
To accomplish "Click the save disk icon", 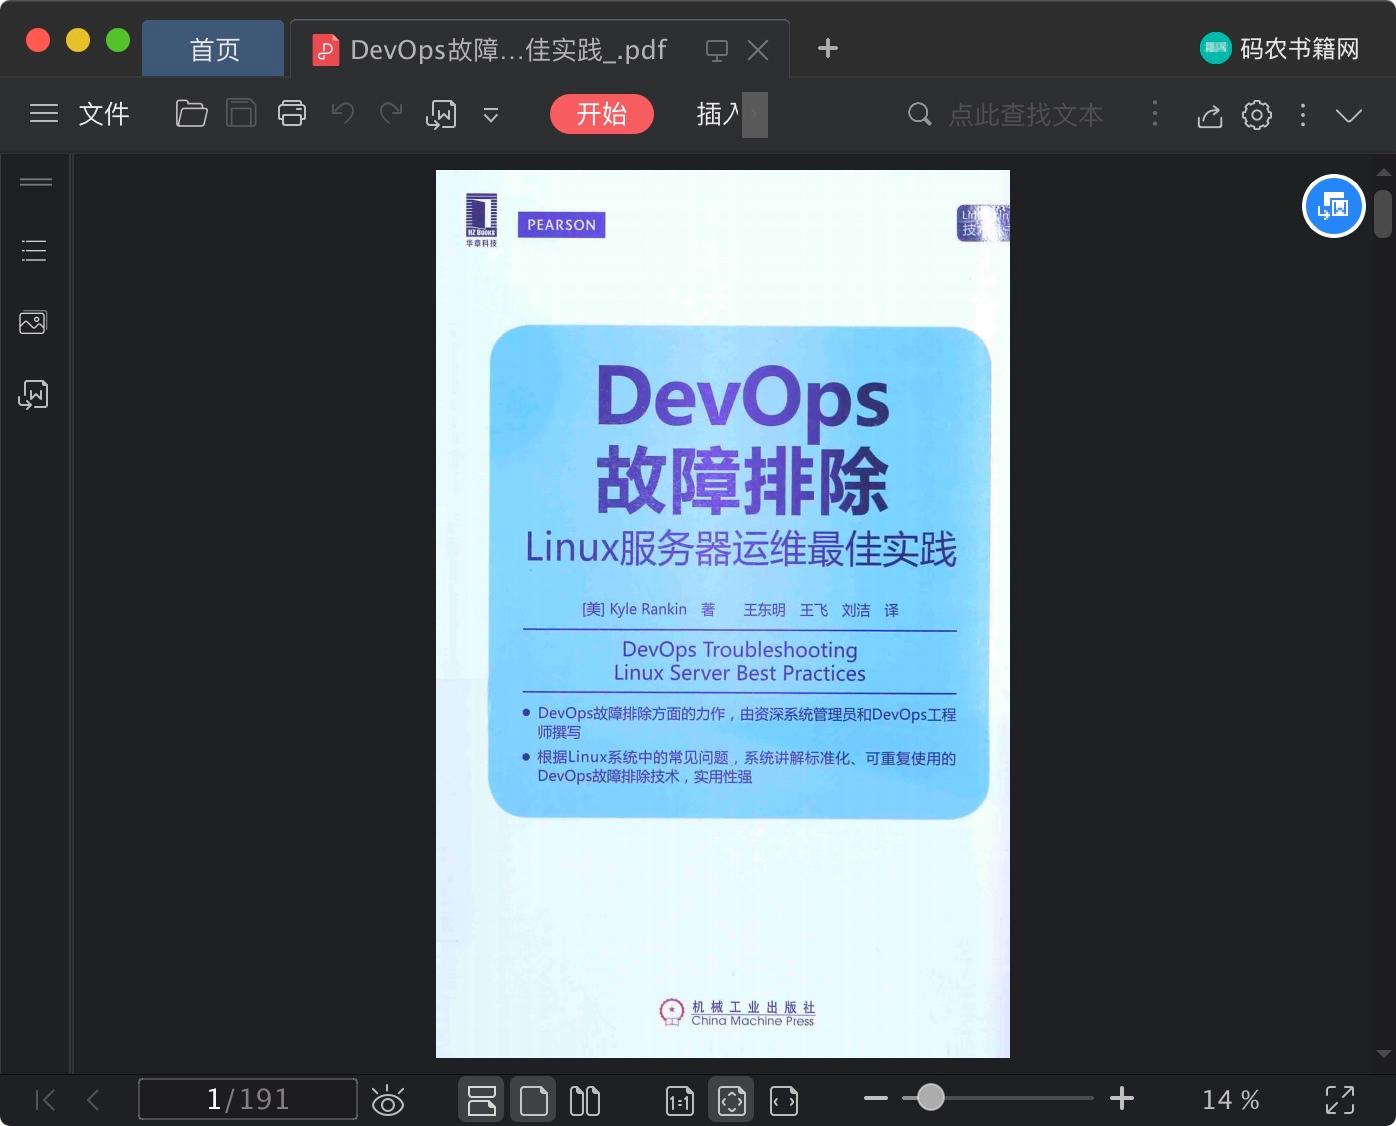I will (x=241, y=114).
